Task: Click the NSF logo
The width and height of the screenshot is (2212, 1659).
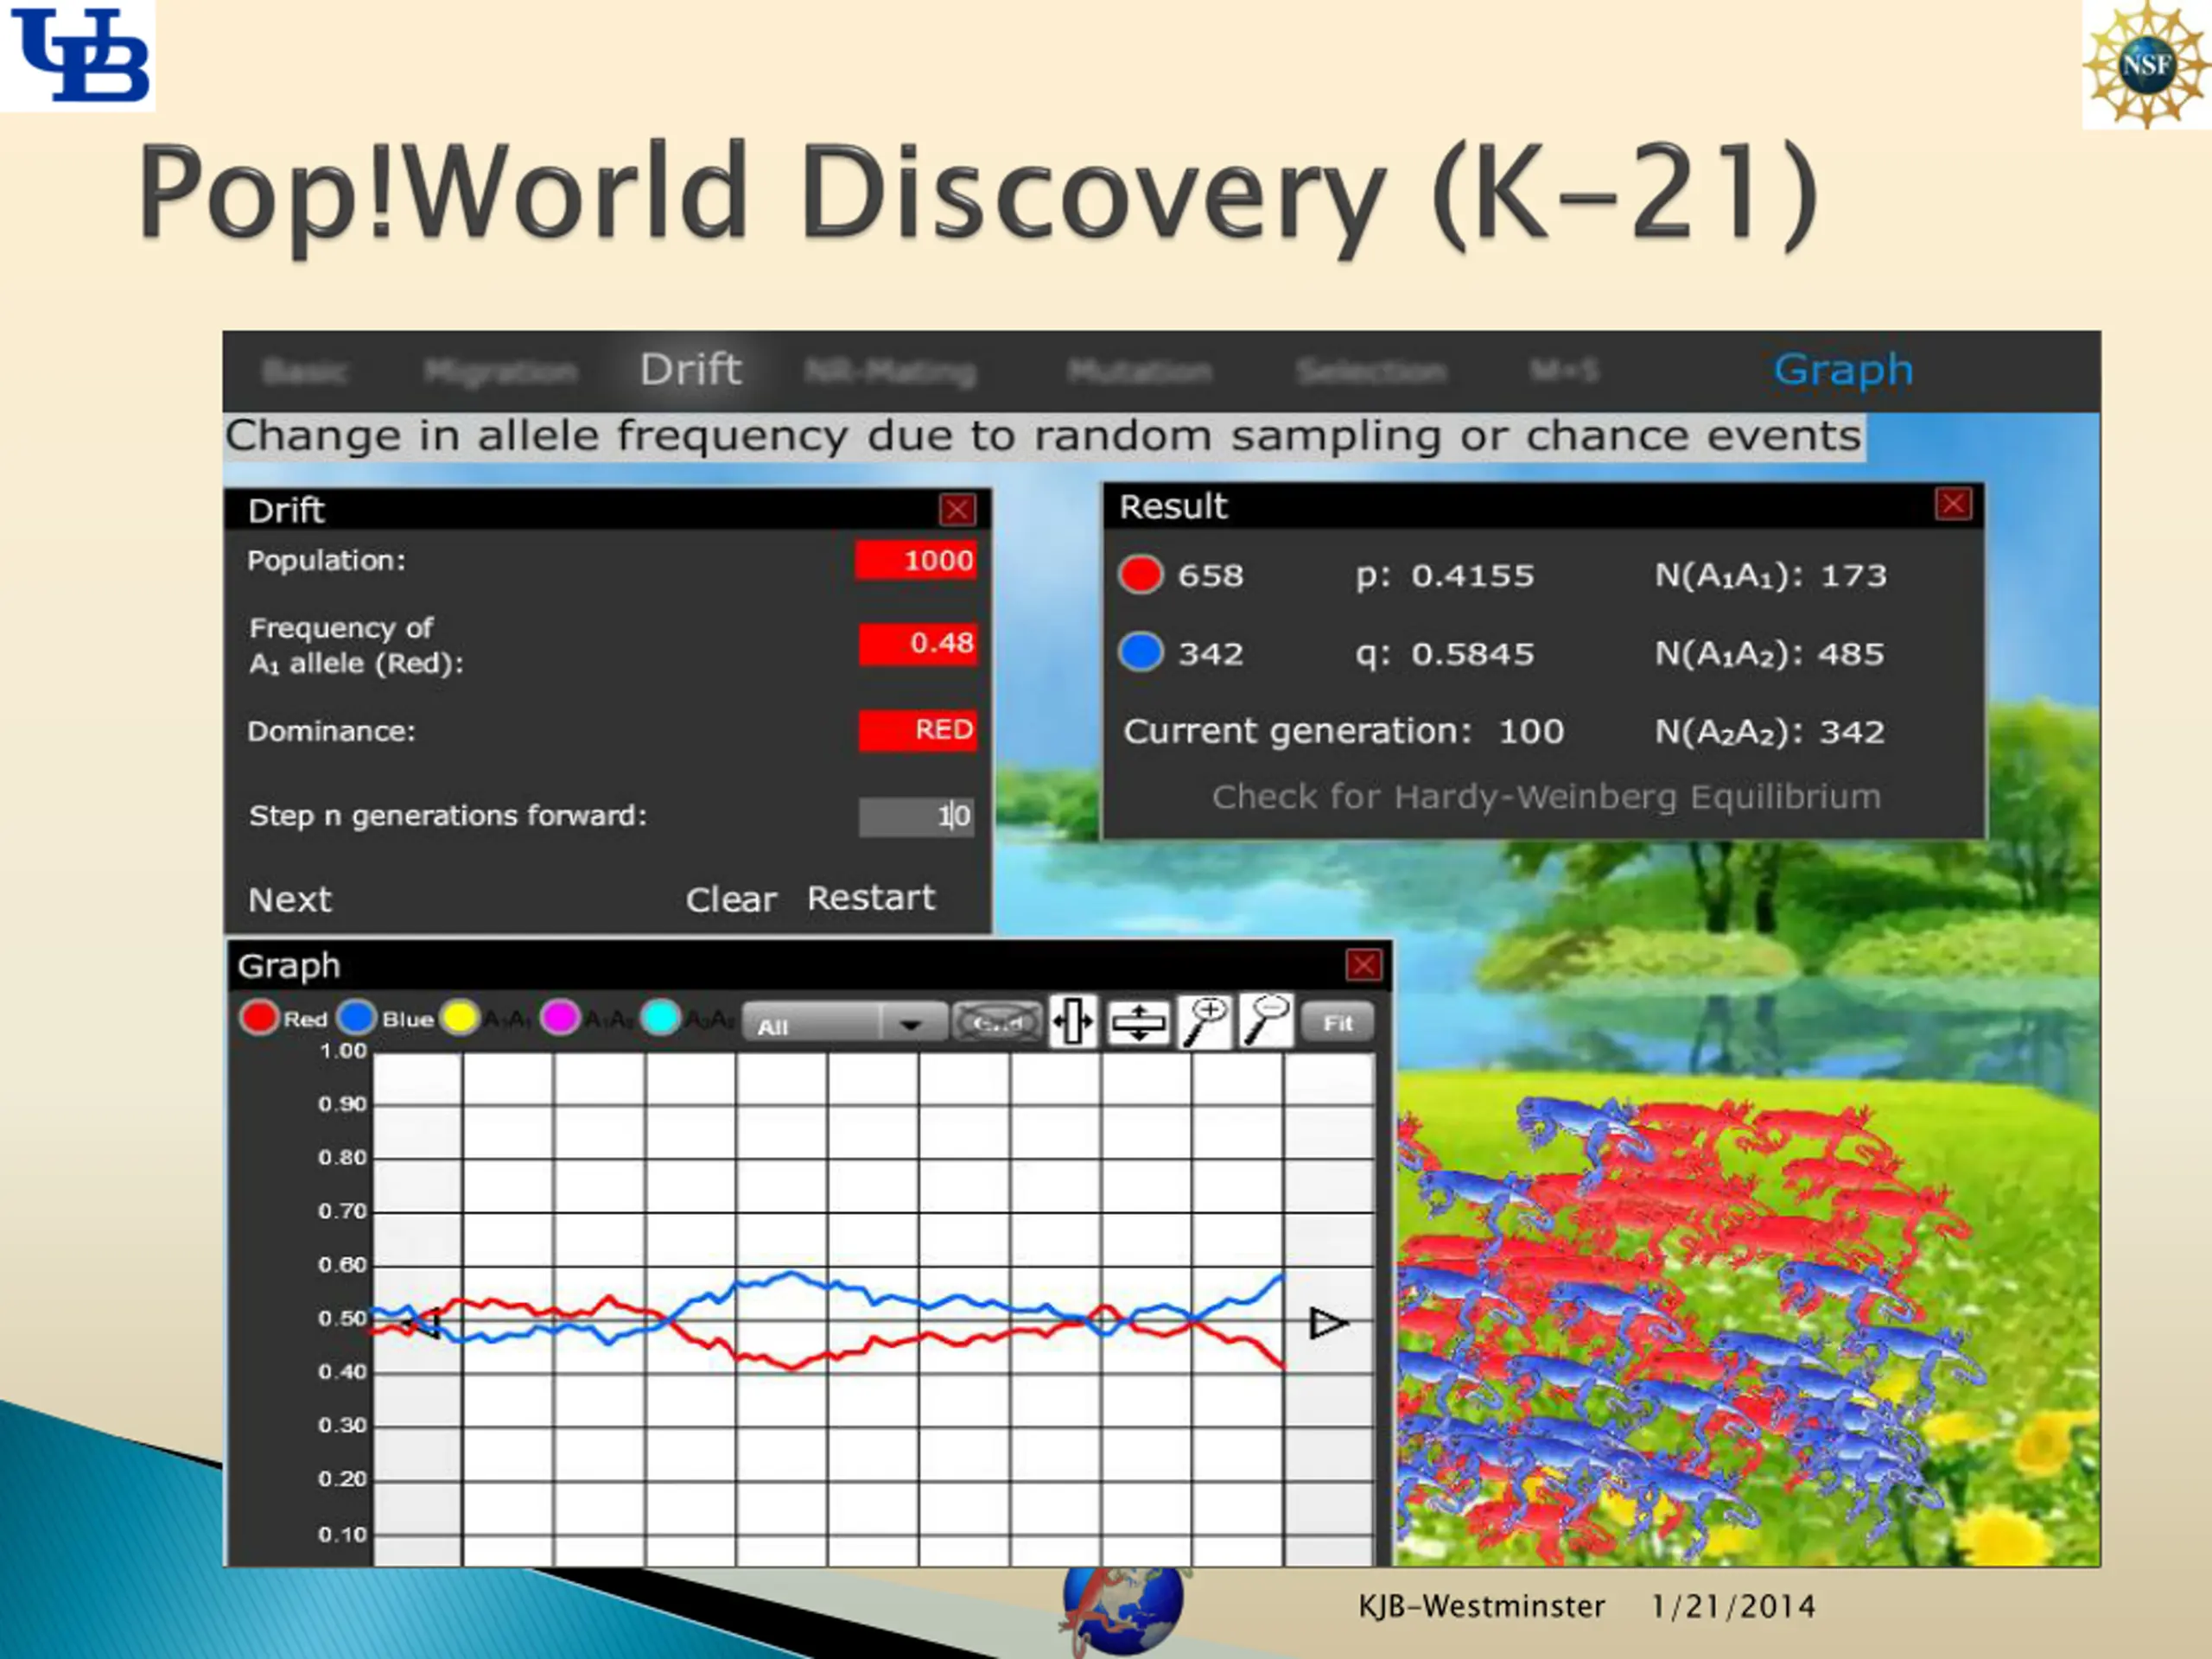Action: (x=2147, y=64)
